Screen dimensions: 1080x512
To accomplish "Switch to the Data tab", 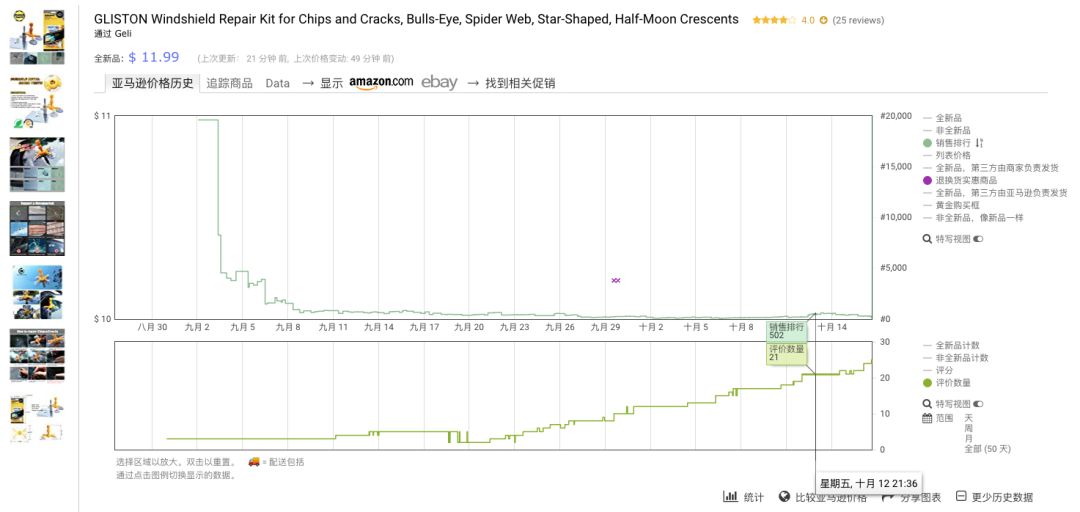I will pos(277,83).
